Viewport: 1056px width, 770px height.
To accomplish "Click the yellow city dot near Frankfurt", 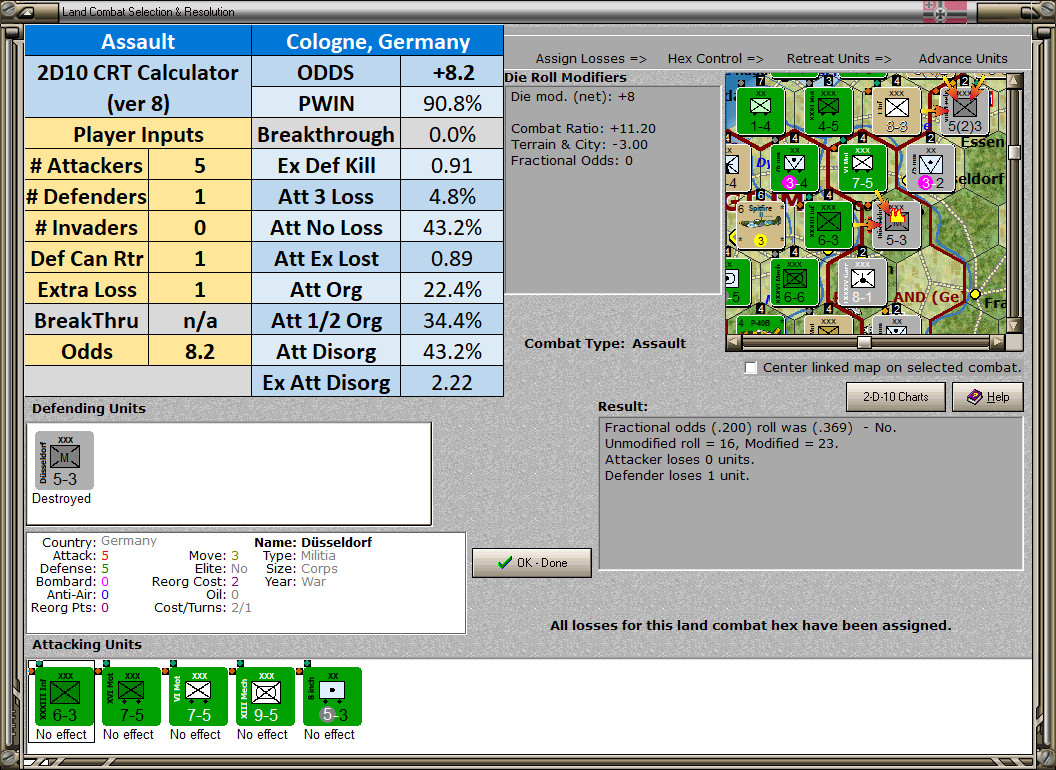I will coord(974,294).
